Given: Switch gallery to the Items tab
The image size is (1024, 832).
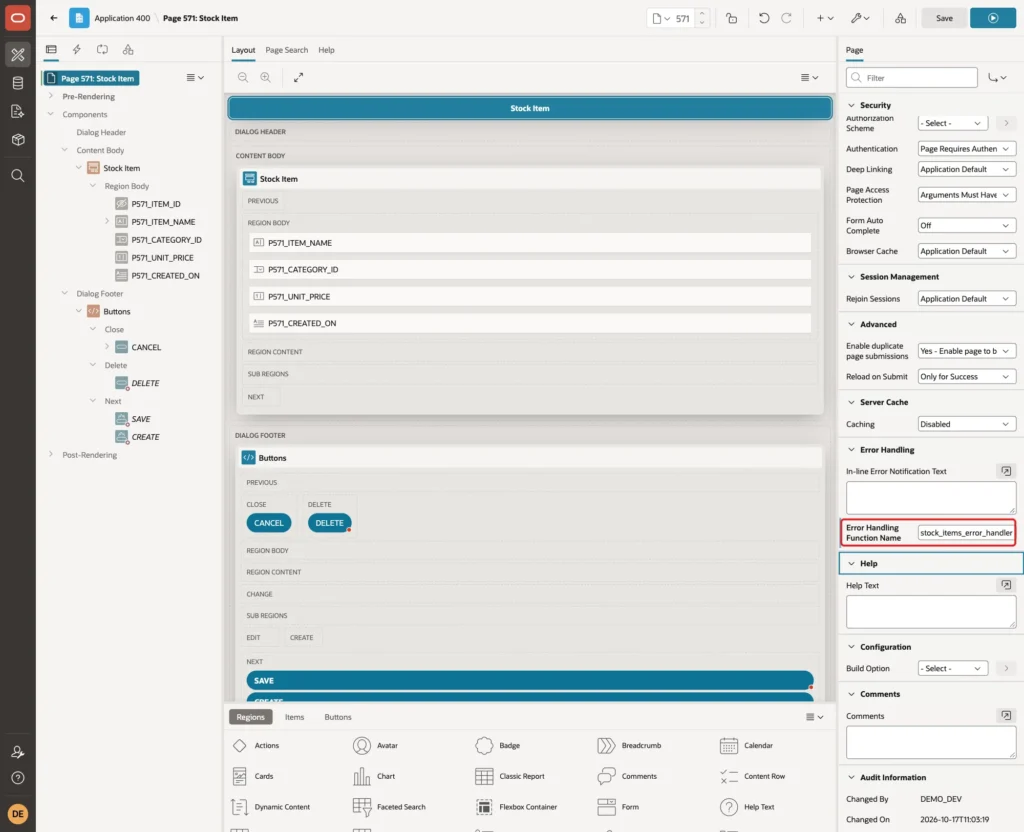Looking at the screenshot, I should (295, 717).
